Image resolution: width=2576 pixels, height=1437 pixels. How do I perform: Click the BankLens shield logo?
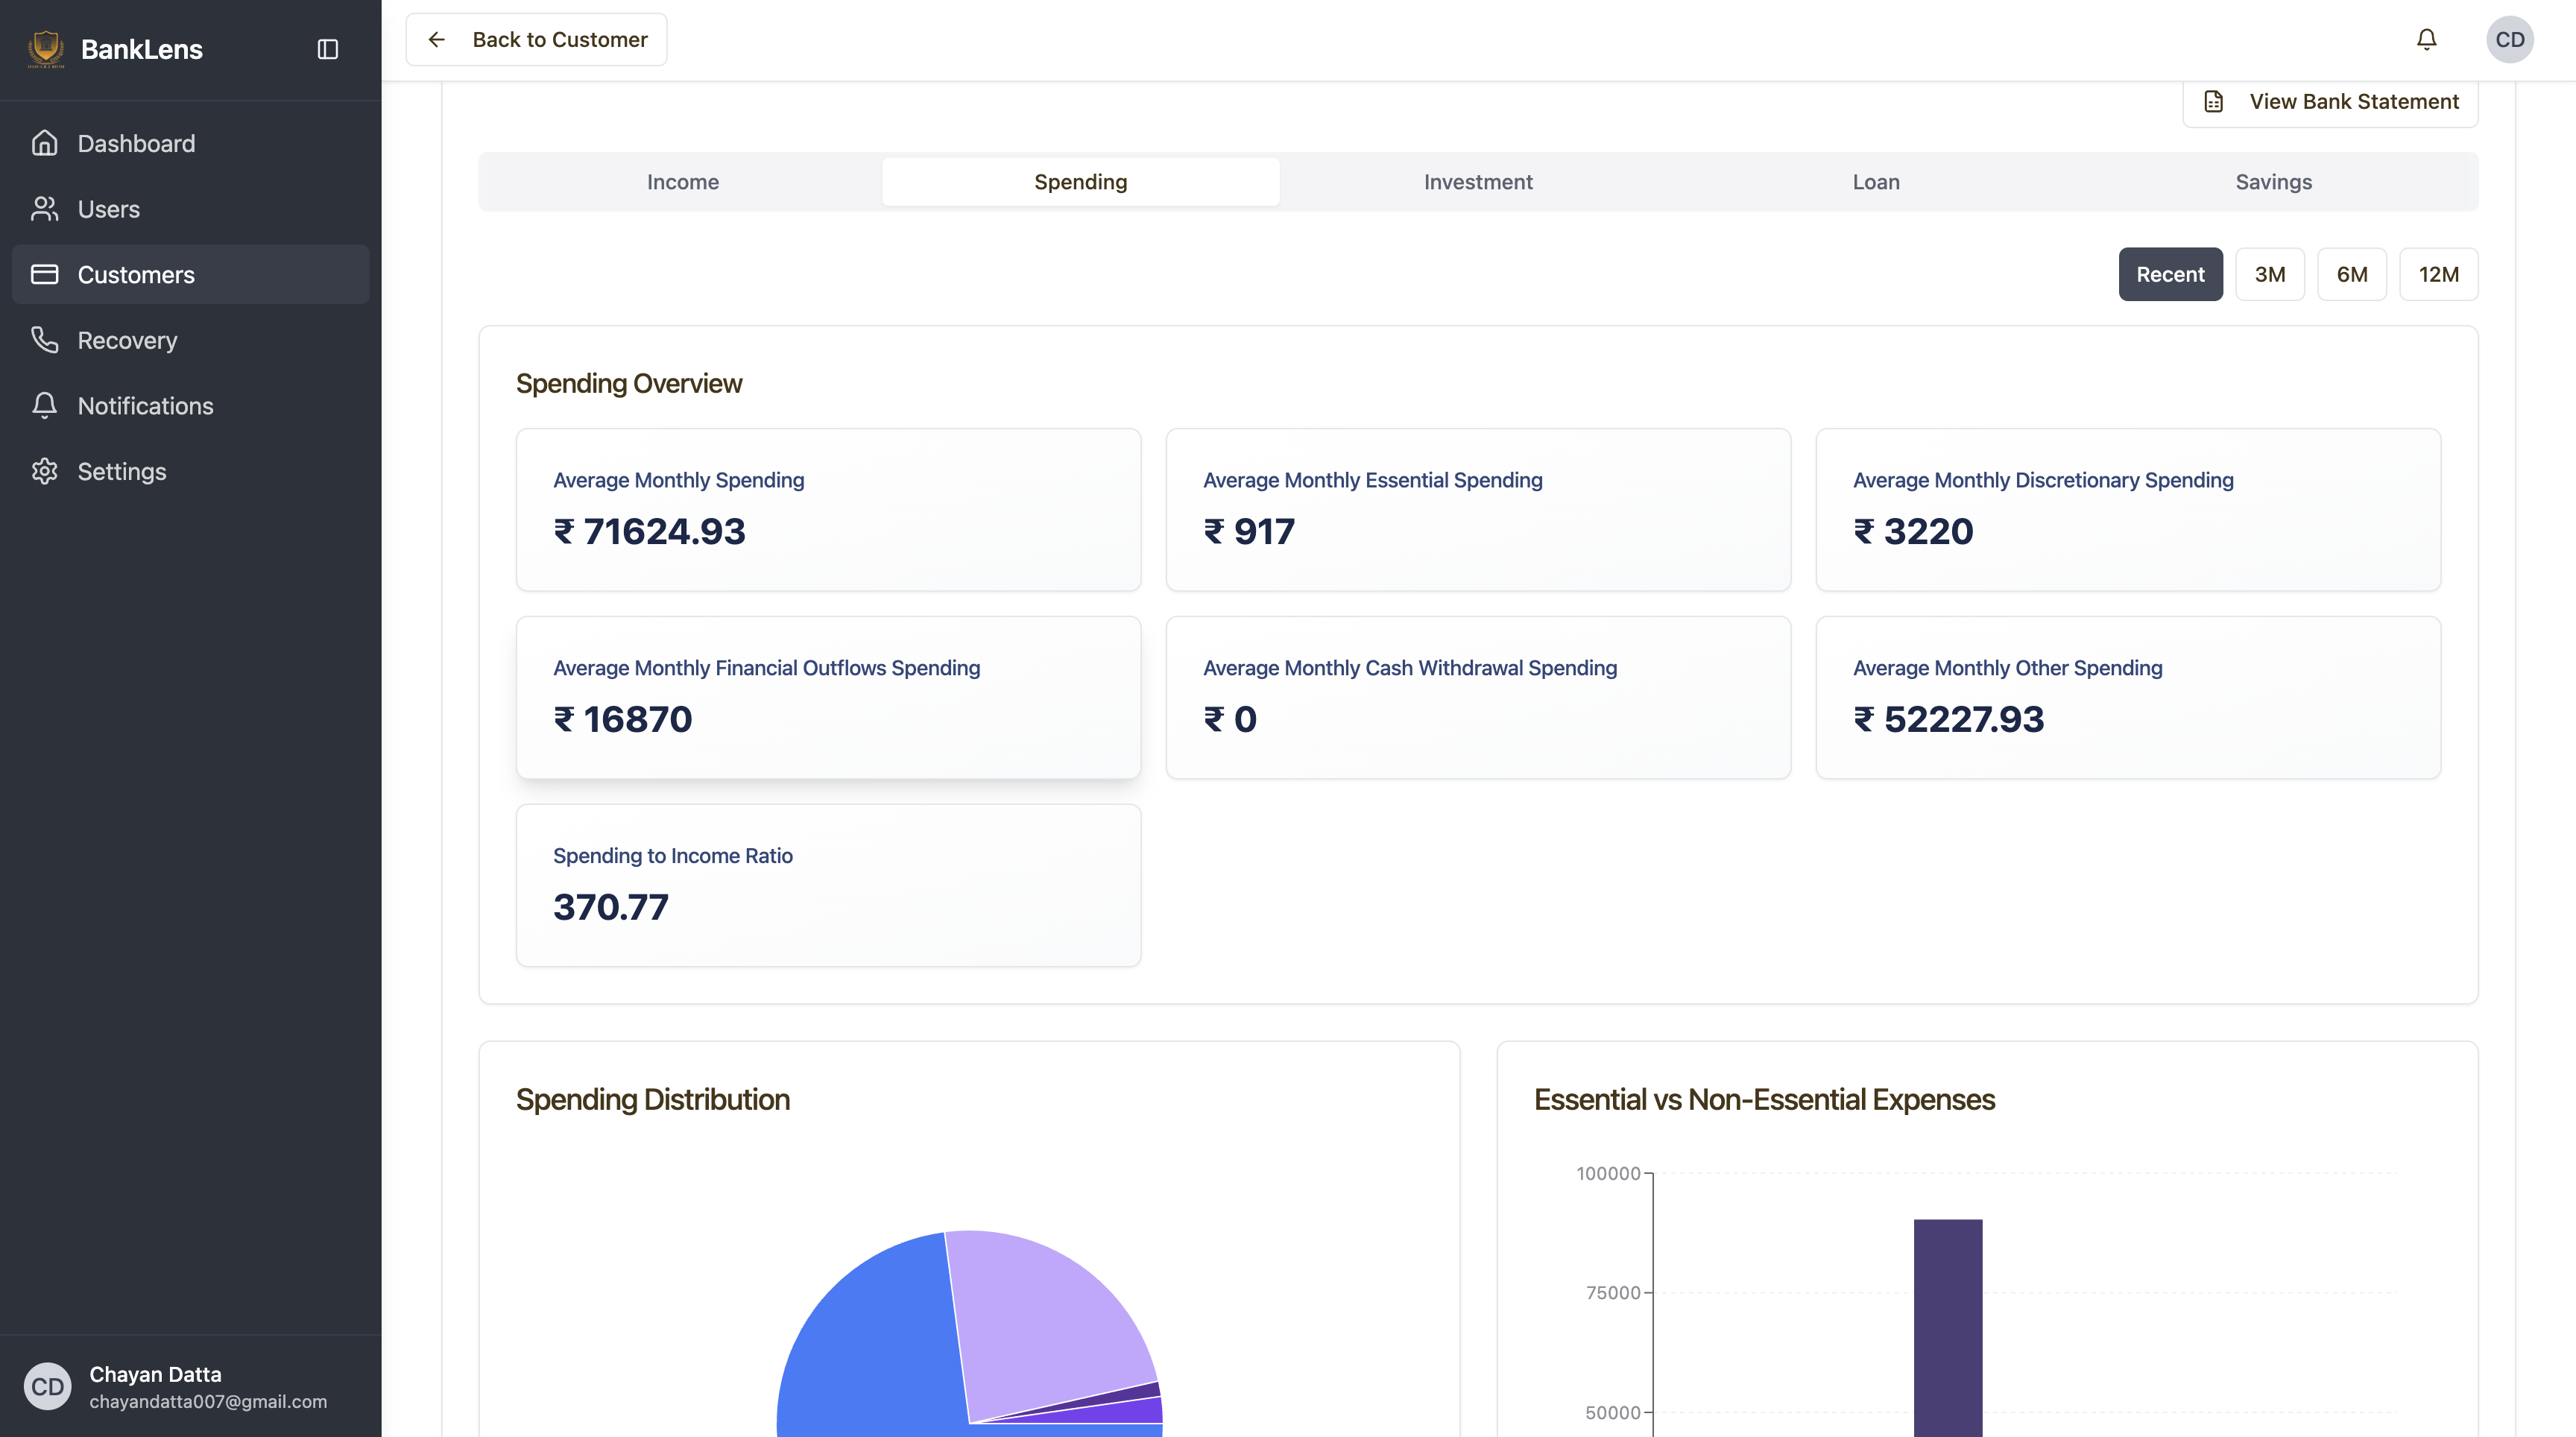(x=46, y=48)
